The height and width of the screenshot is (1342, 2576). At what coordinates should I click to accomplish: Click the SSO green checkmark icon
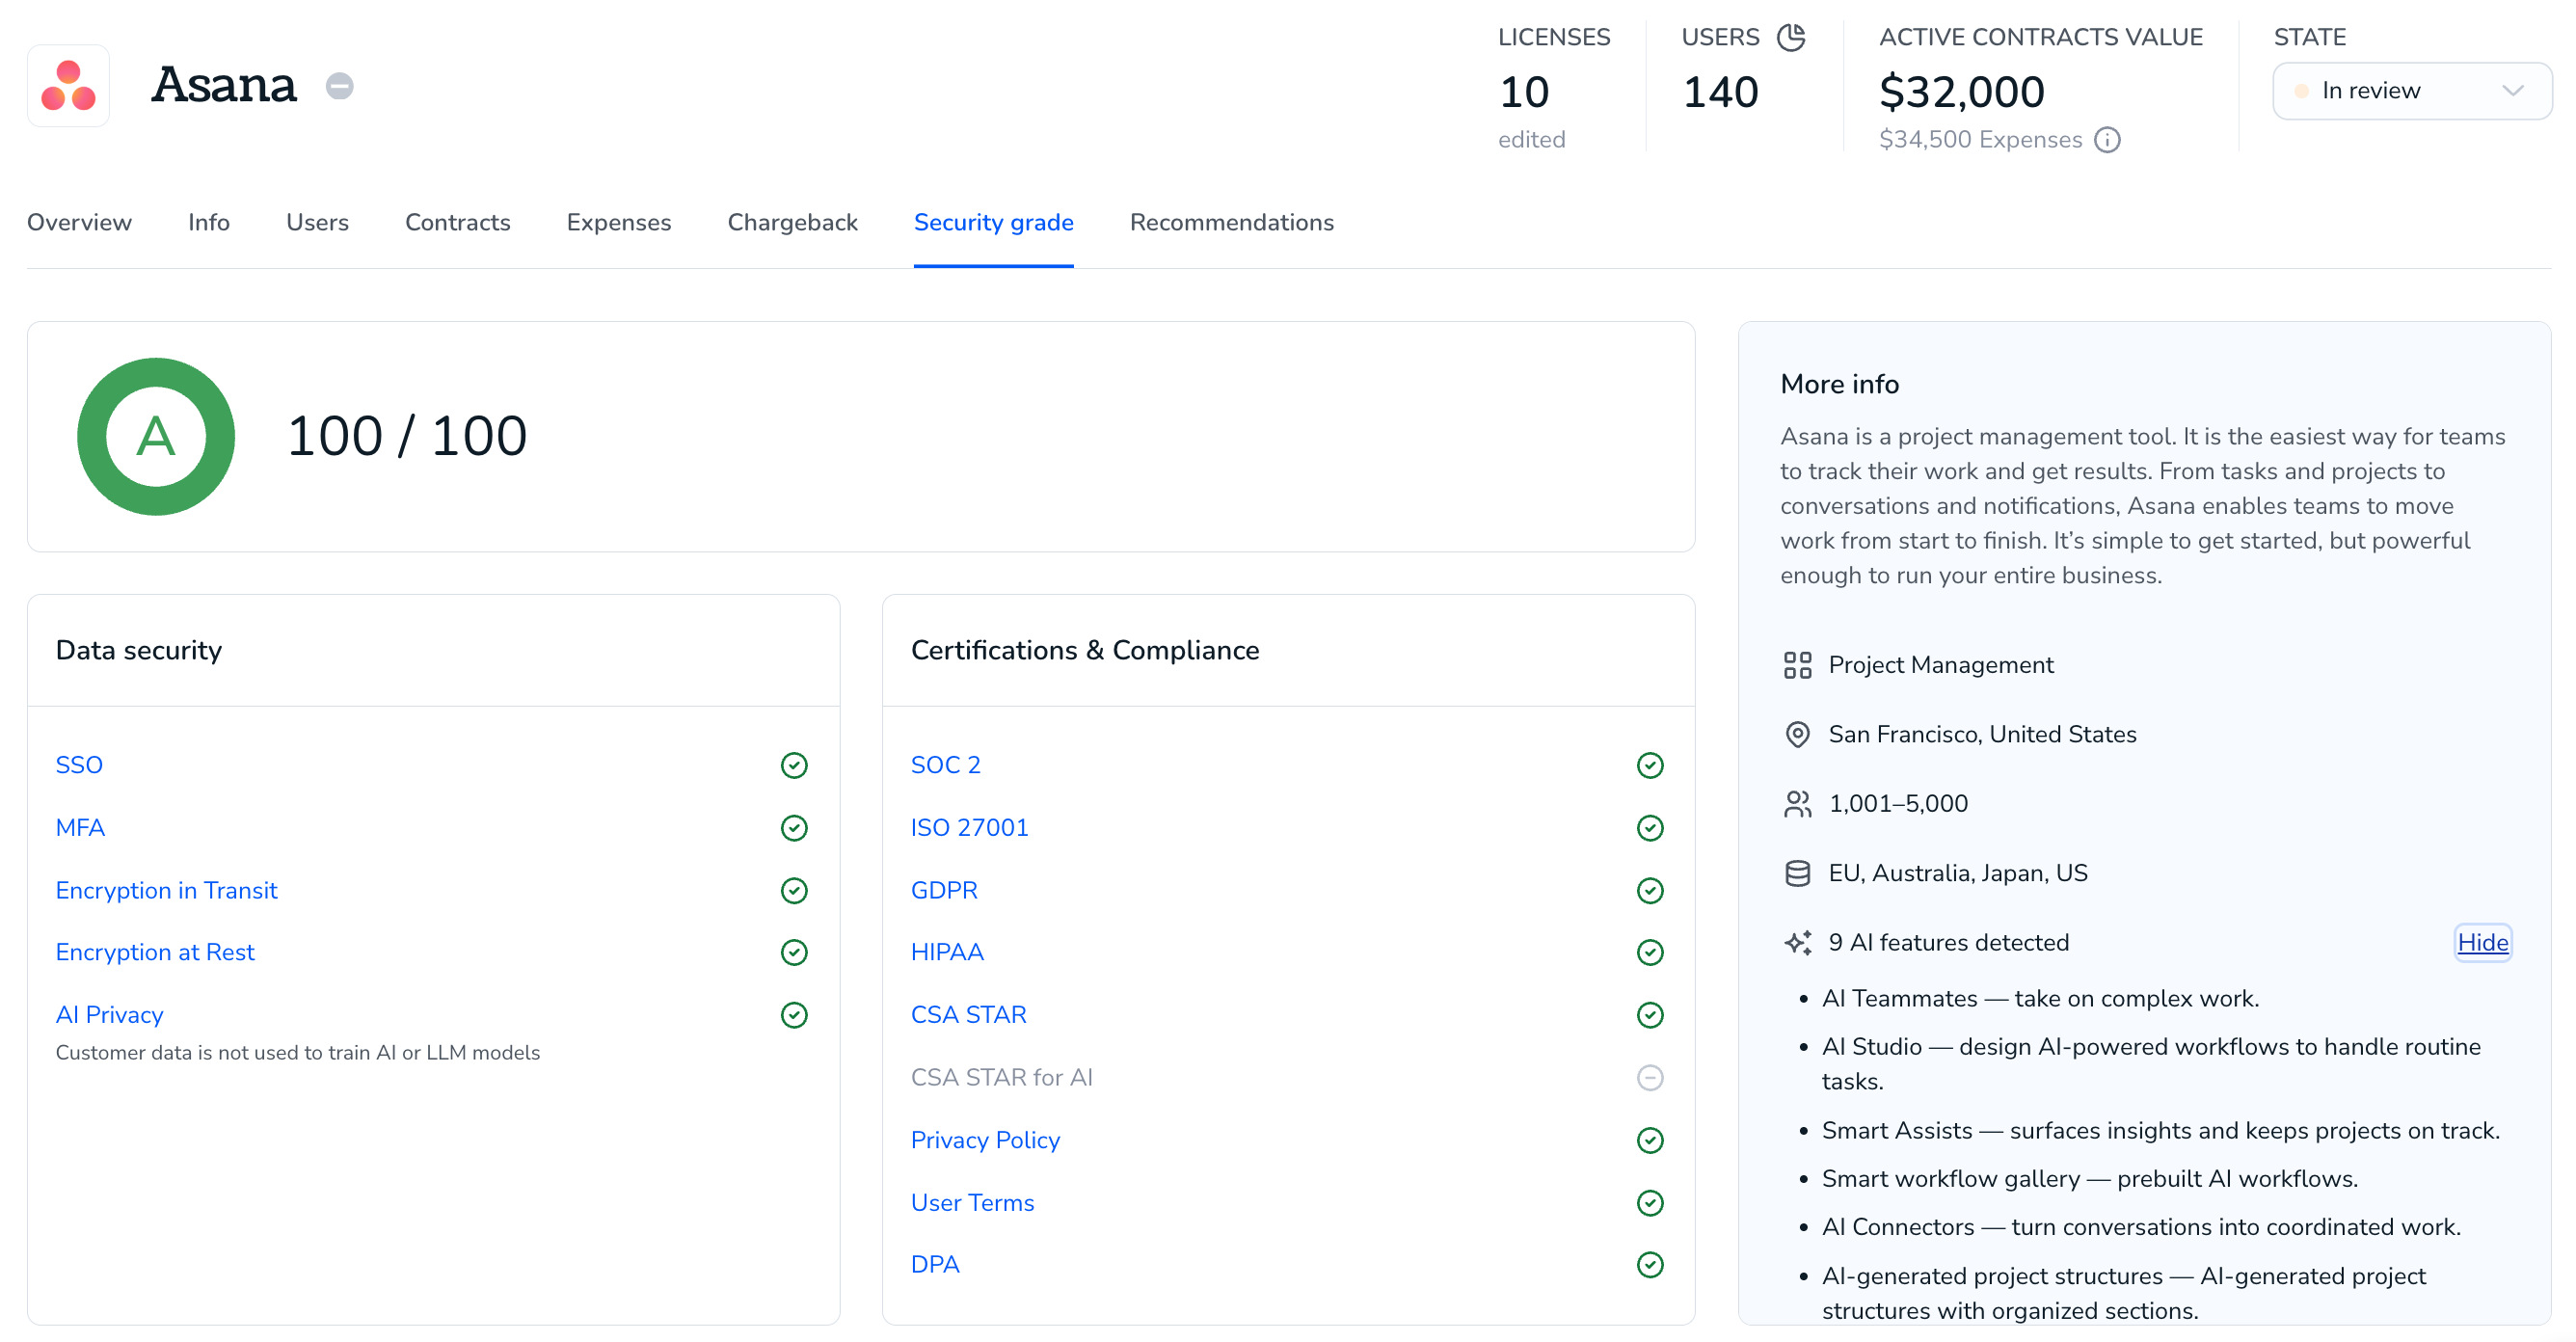pyautogui.click(x=794, y=765)
